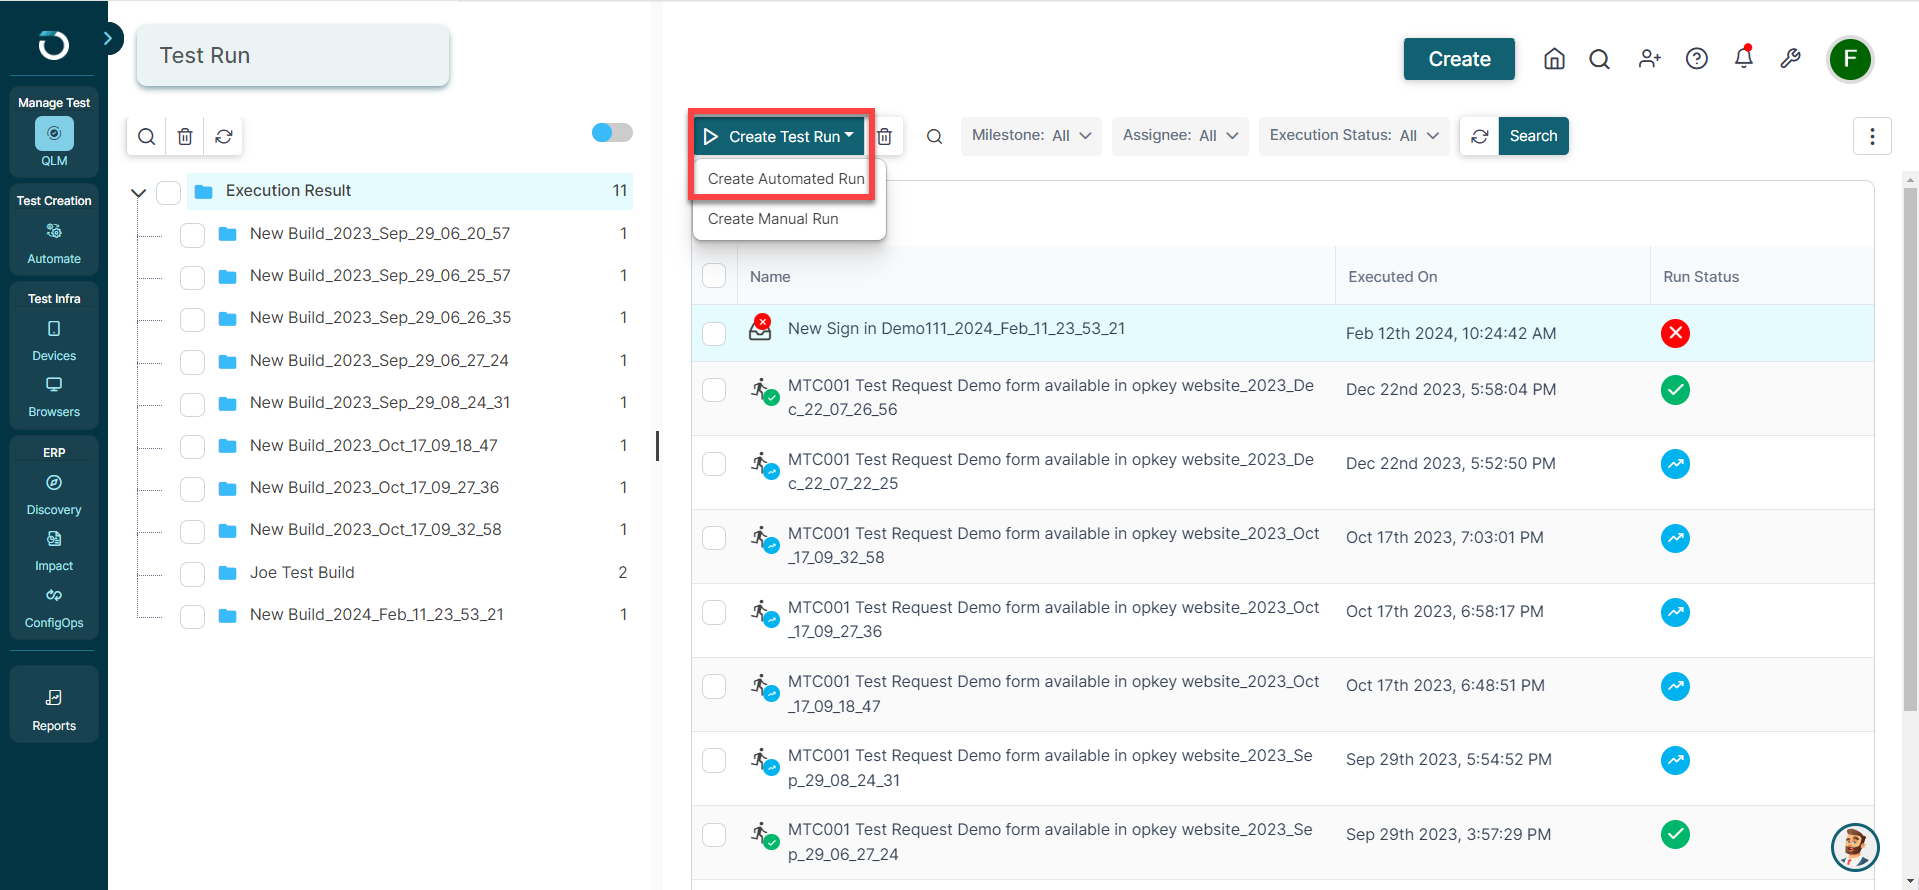Choose Create Manual Run from menu
The height and width of the screenshot is (890, 1919).
click(x=773, y=219)
